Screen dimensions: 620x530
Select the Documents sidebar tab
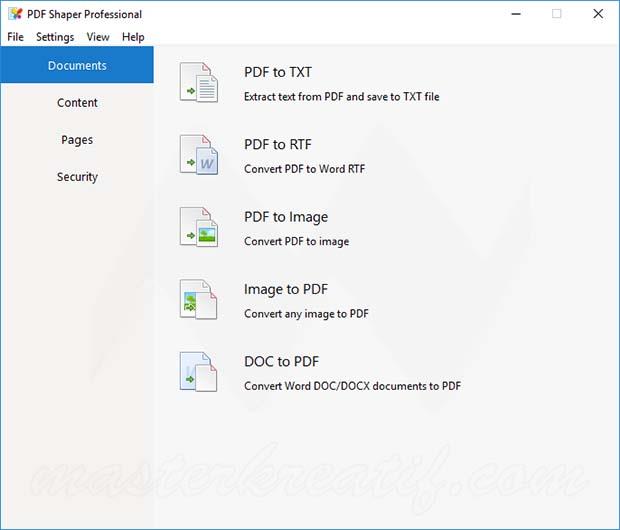click(77, 65)
